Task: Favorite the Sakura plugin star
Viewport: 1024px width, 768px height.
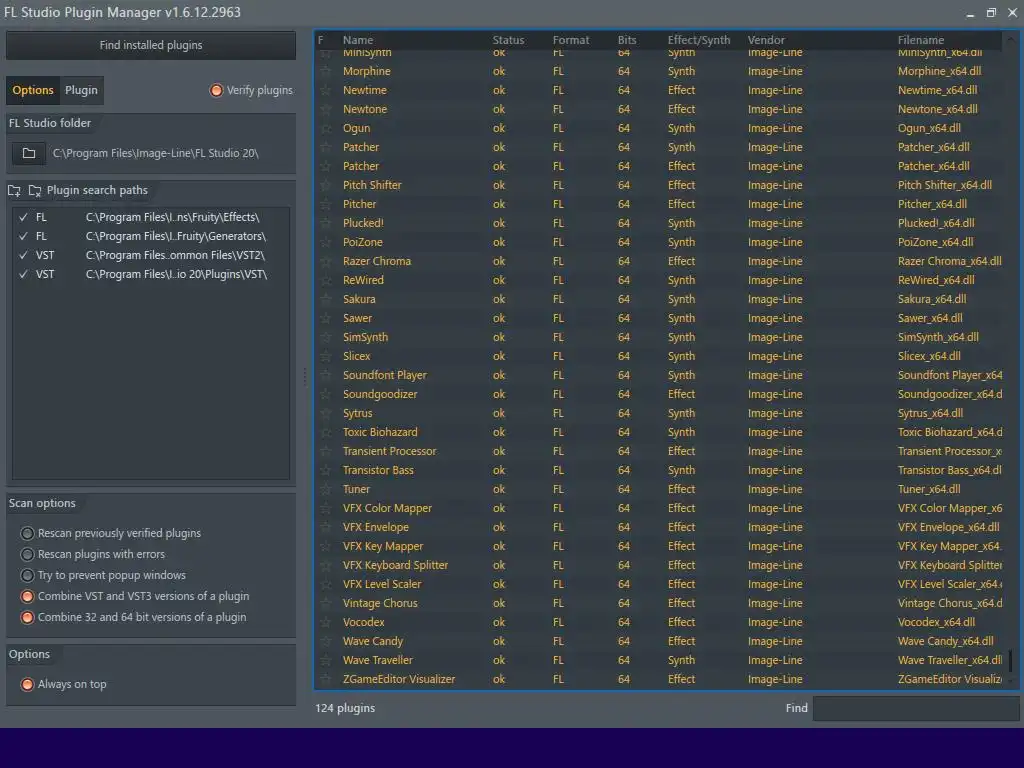Action: pyautogui.click(x=325, y=299)
